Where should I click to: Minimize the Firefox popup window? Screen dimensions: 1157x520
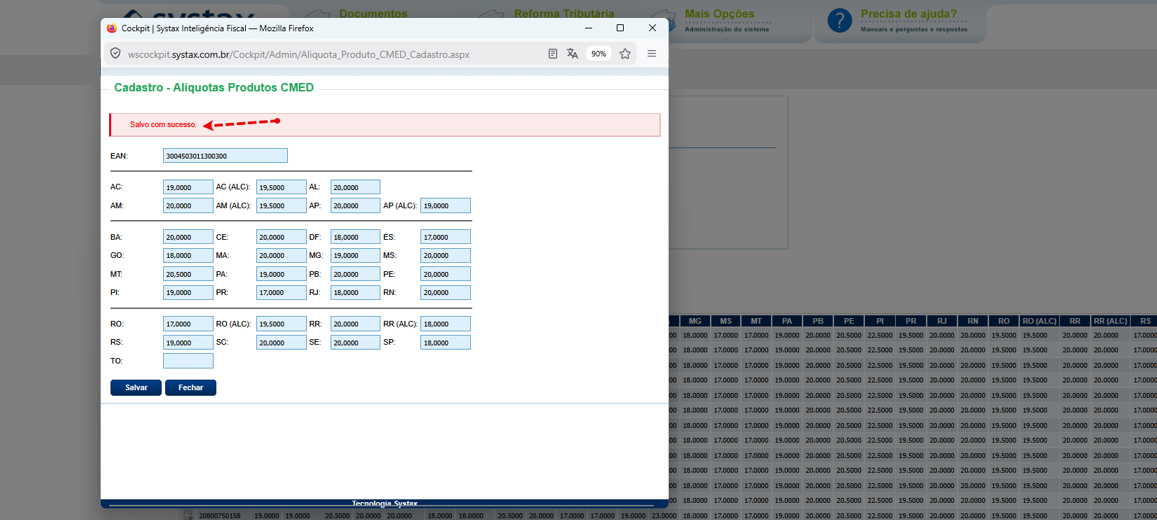(x=588, y=27)
